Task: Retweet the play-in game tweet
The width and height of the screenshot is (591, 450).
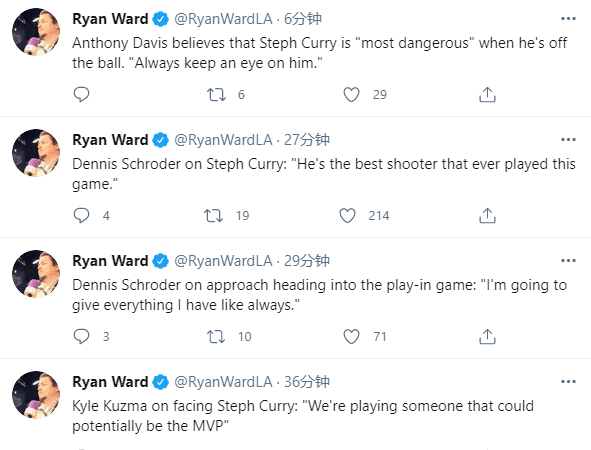Action: click(216, 337)
